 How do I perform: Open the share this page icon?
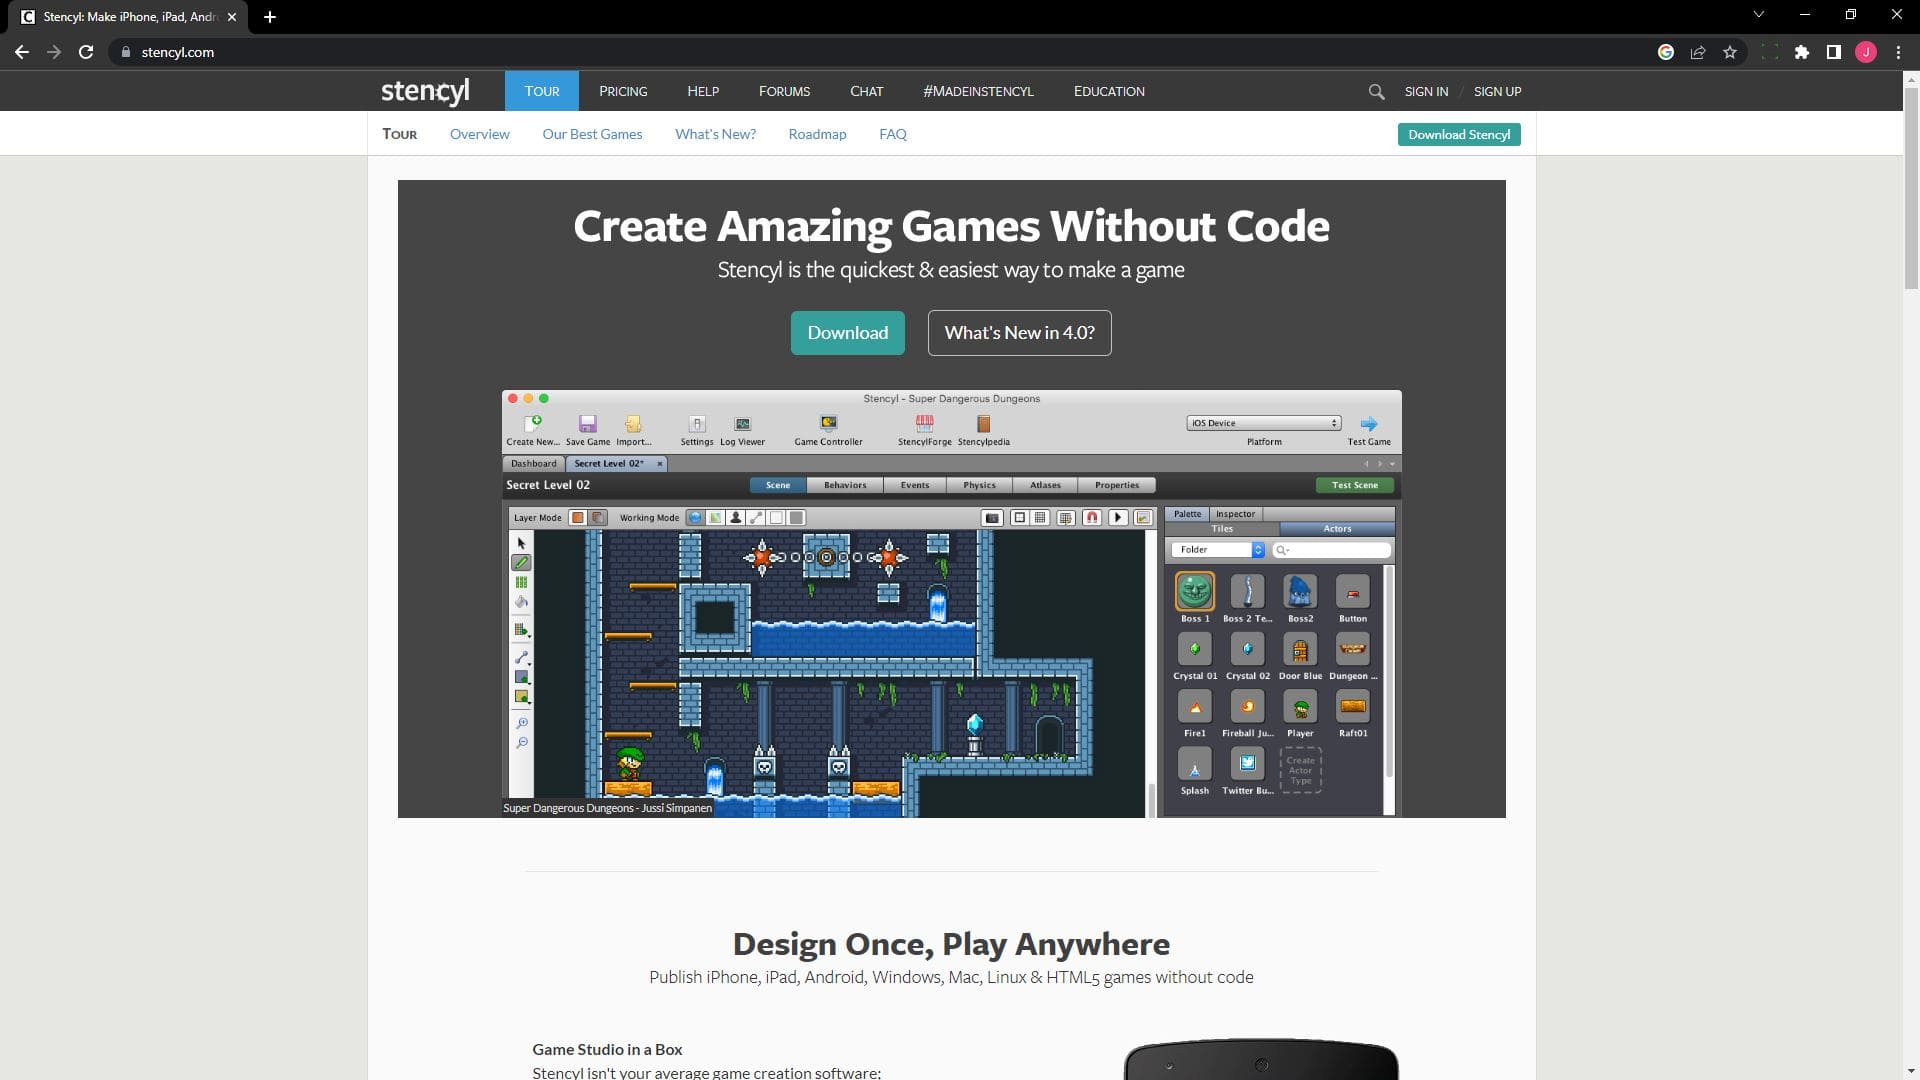tap(1698, 52)
